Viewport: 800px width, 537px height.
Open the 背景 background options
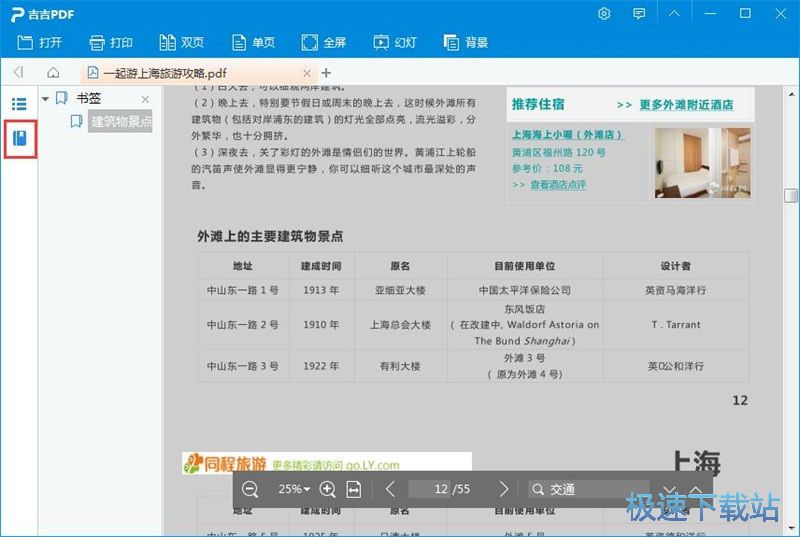(x=466, y=42)
